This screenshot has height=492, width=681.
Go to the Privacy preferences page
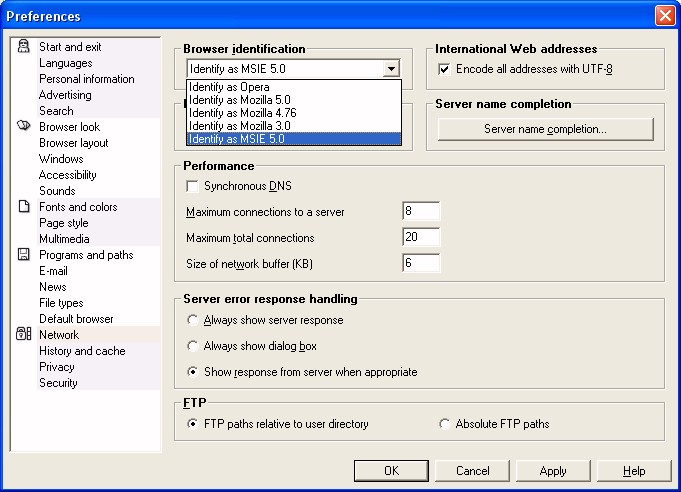point(56,367)
